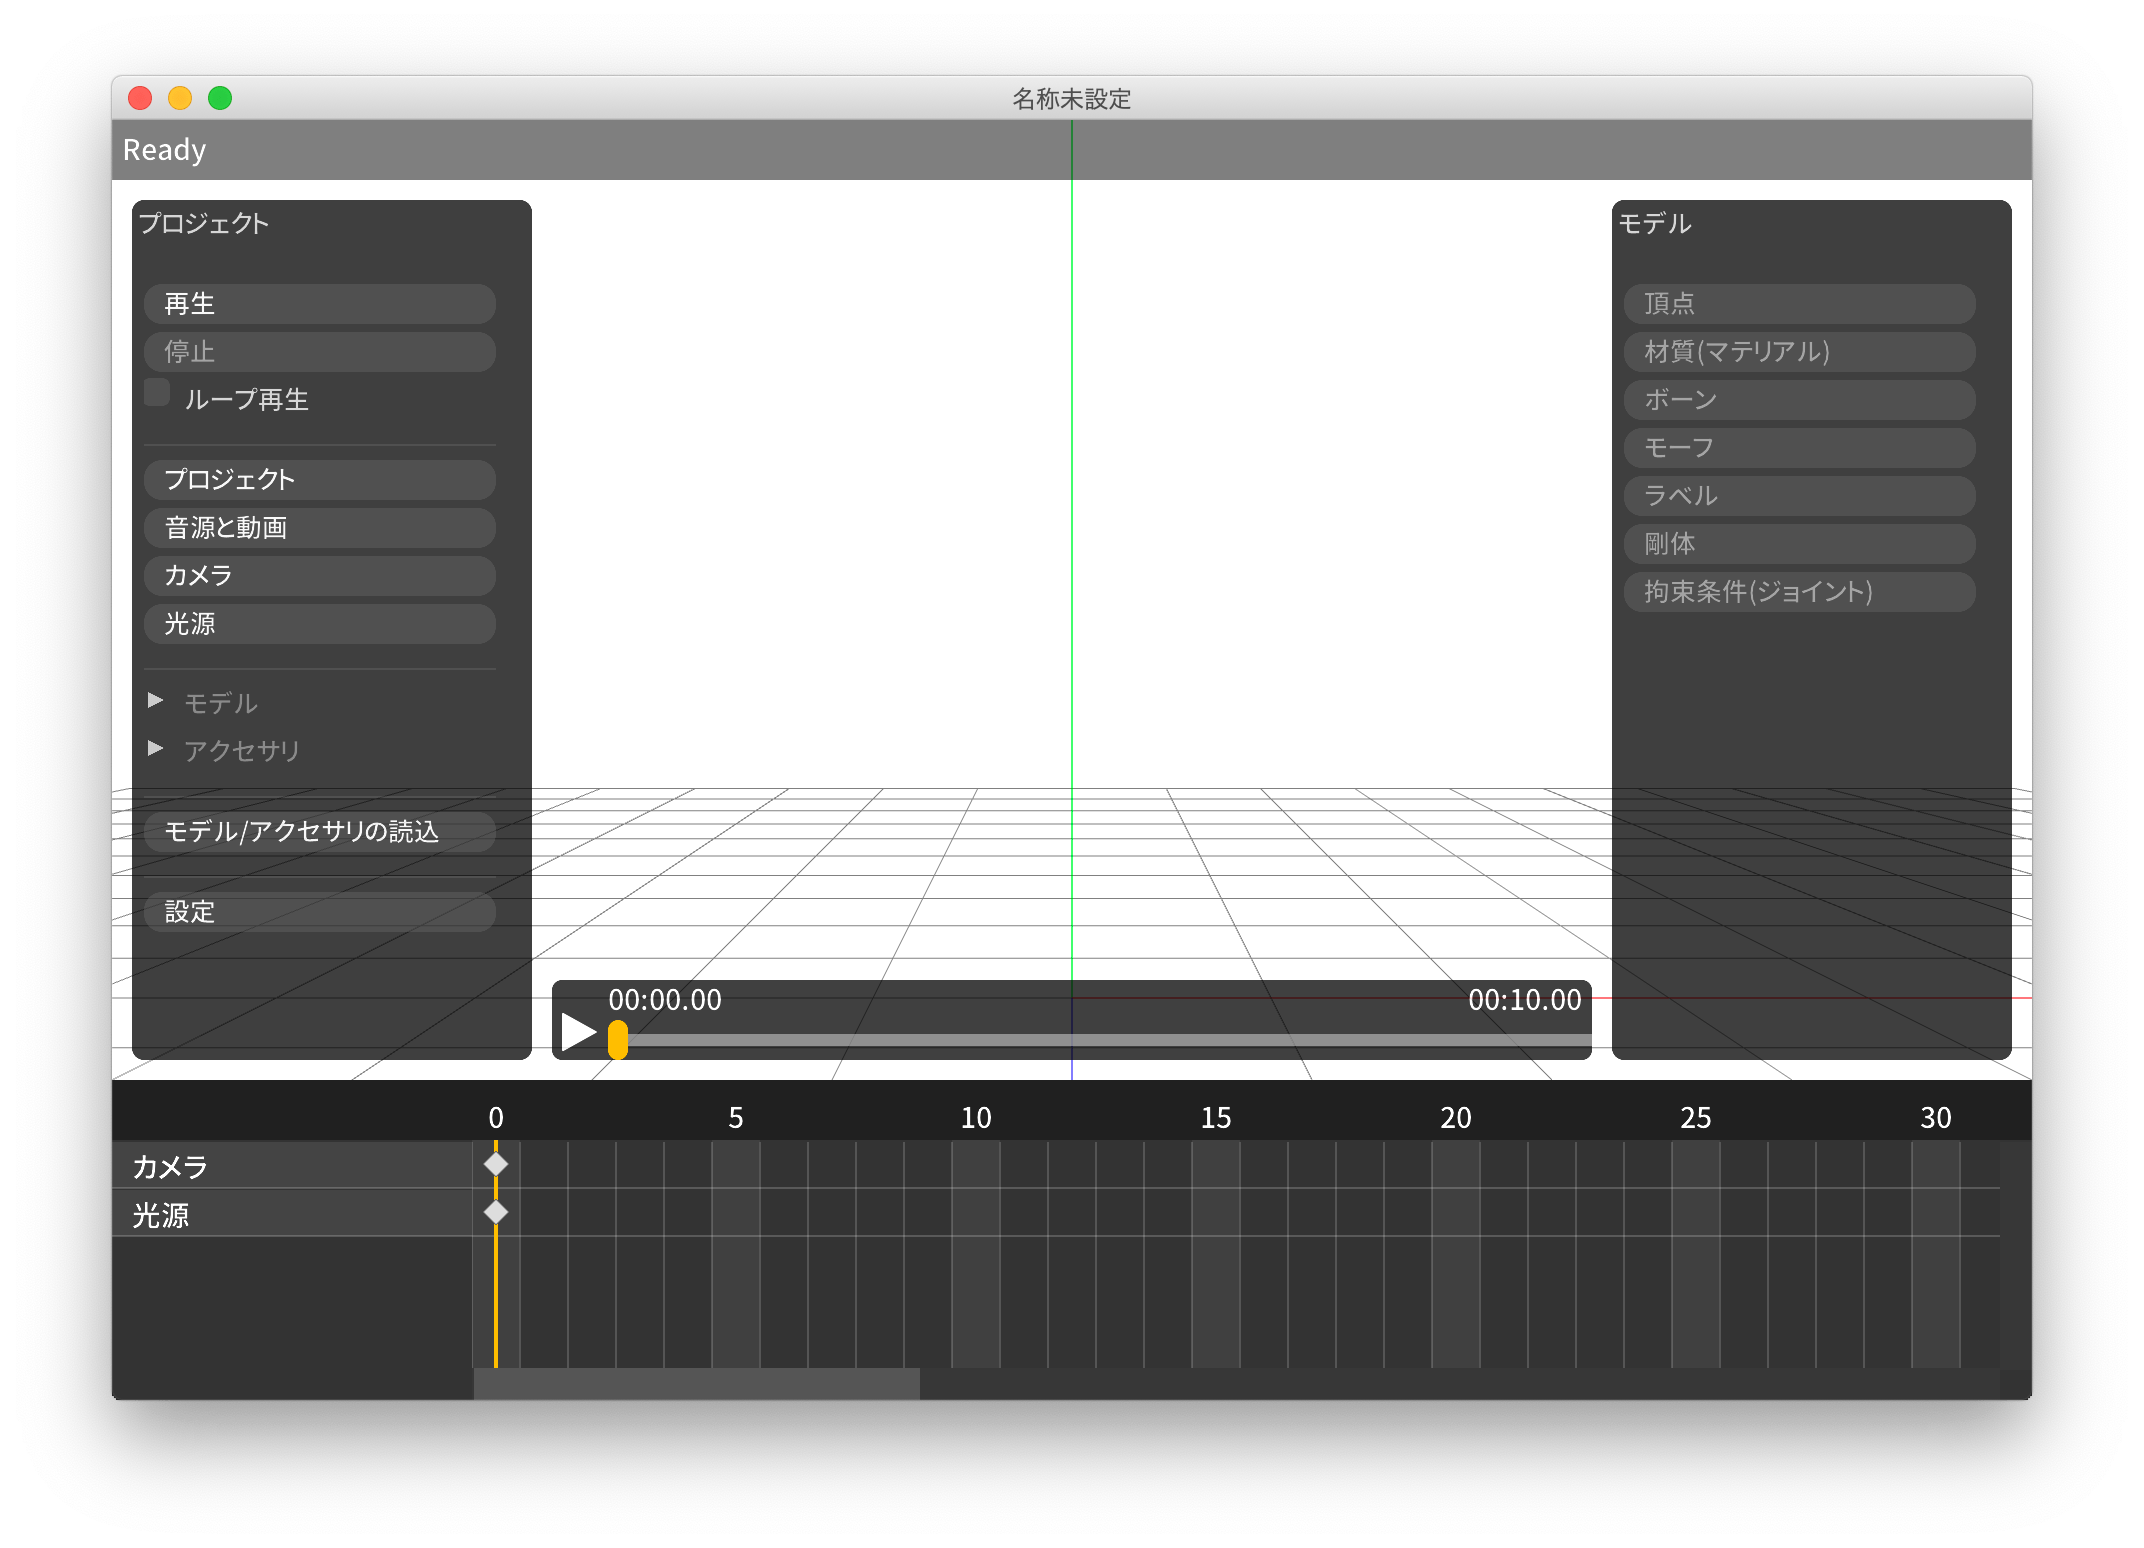This screenshot has height=1548, width=2144.
Task: Open the 音源と動画 panel
Action: click(x=320, y=528)
